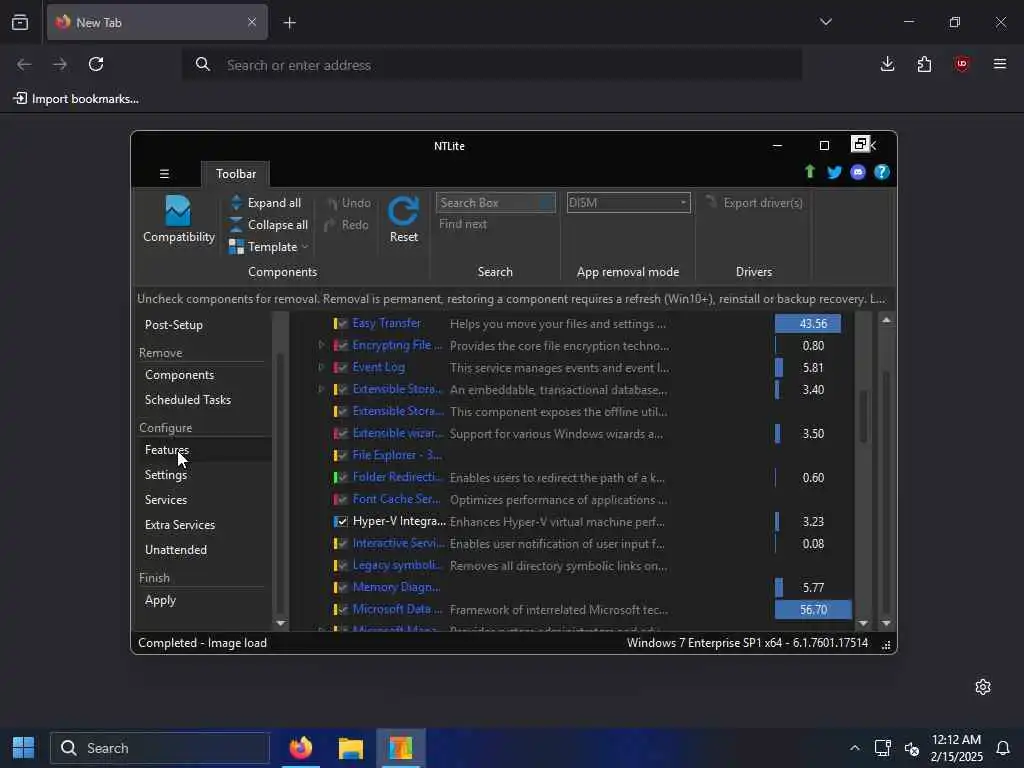Click the 56.70 size bar
The image size is (1024, 768).
pyautogui.click(x=813, y=609)
